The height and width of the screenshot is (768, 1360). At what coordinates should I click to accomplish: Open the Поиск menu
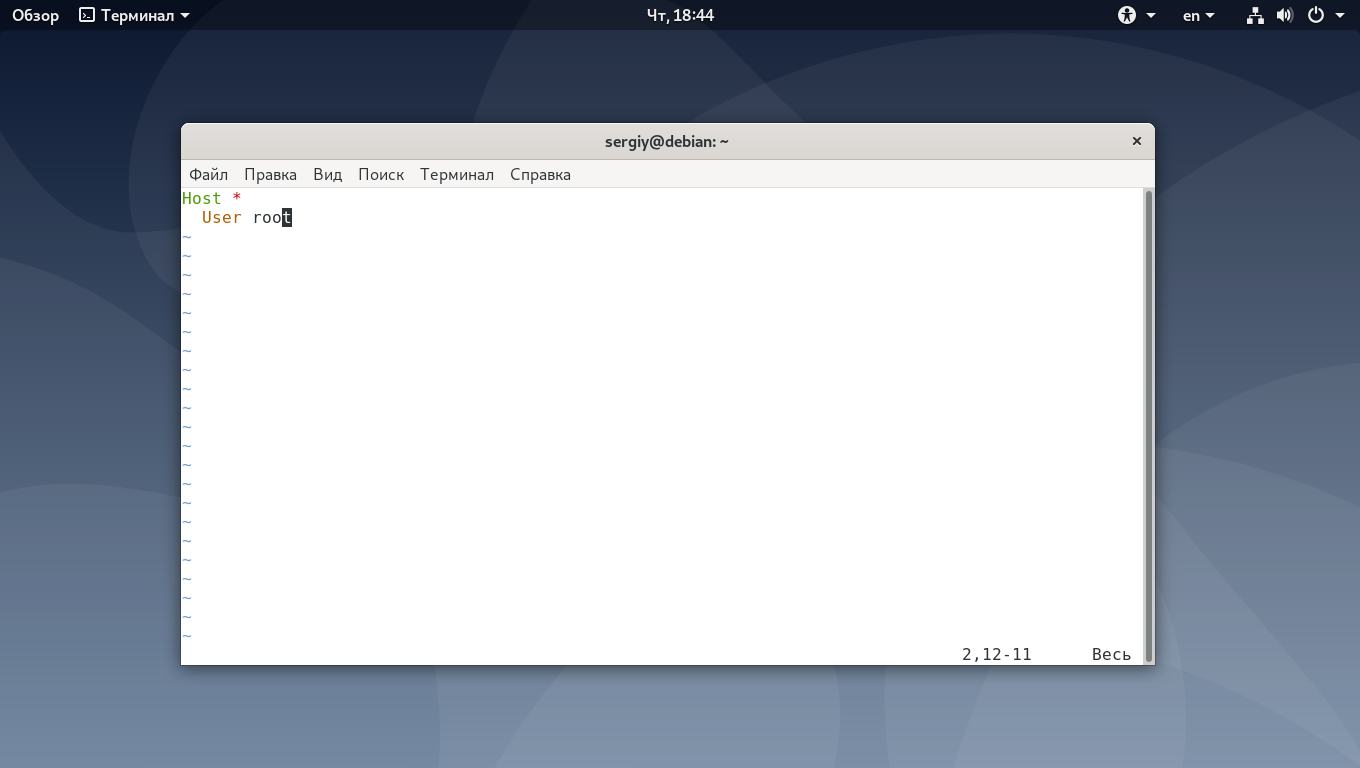[381, 174]
